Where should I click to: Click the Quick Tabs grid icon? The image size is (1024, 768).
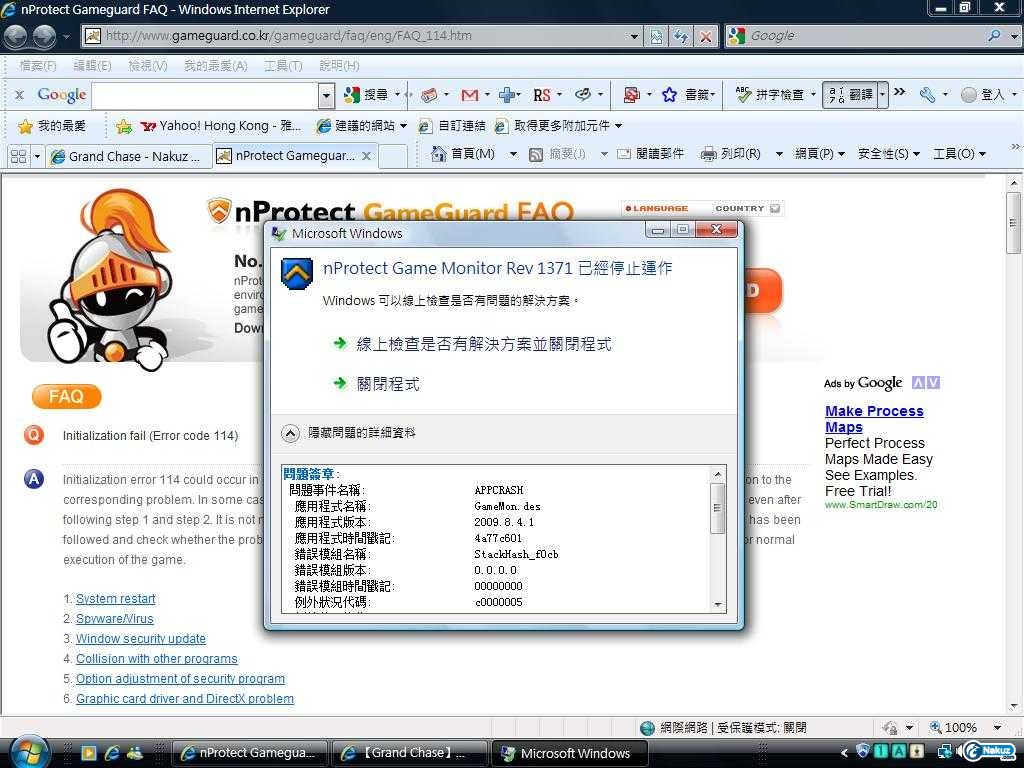(19, 157)
